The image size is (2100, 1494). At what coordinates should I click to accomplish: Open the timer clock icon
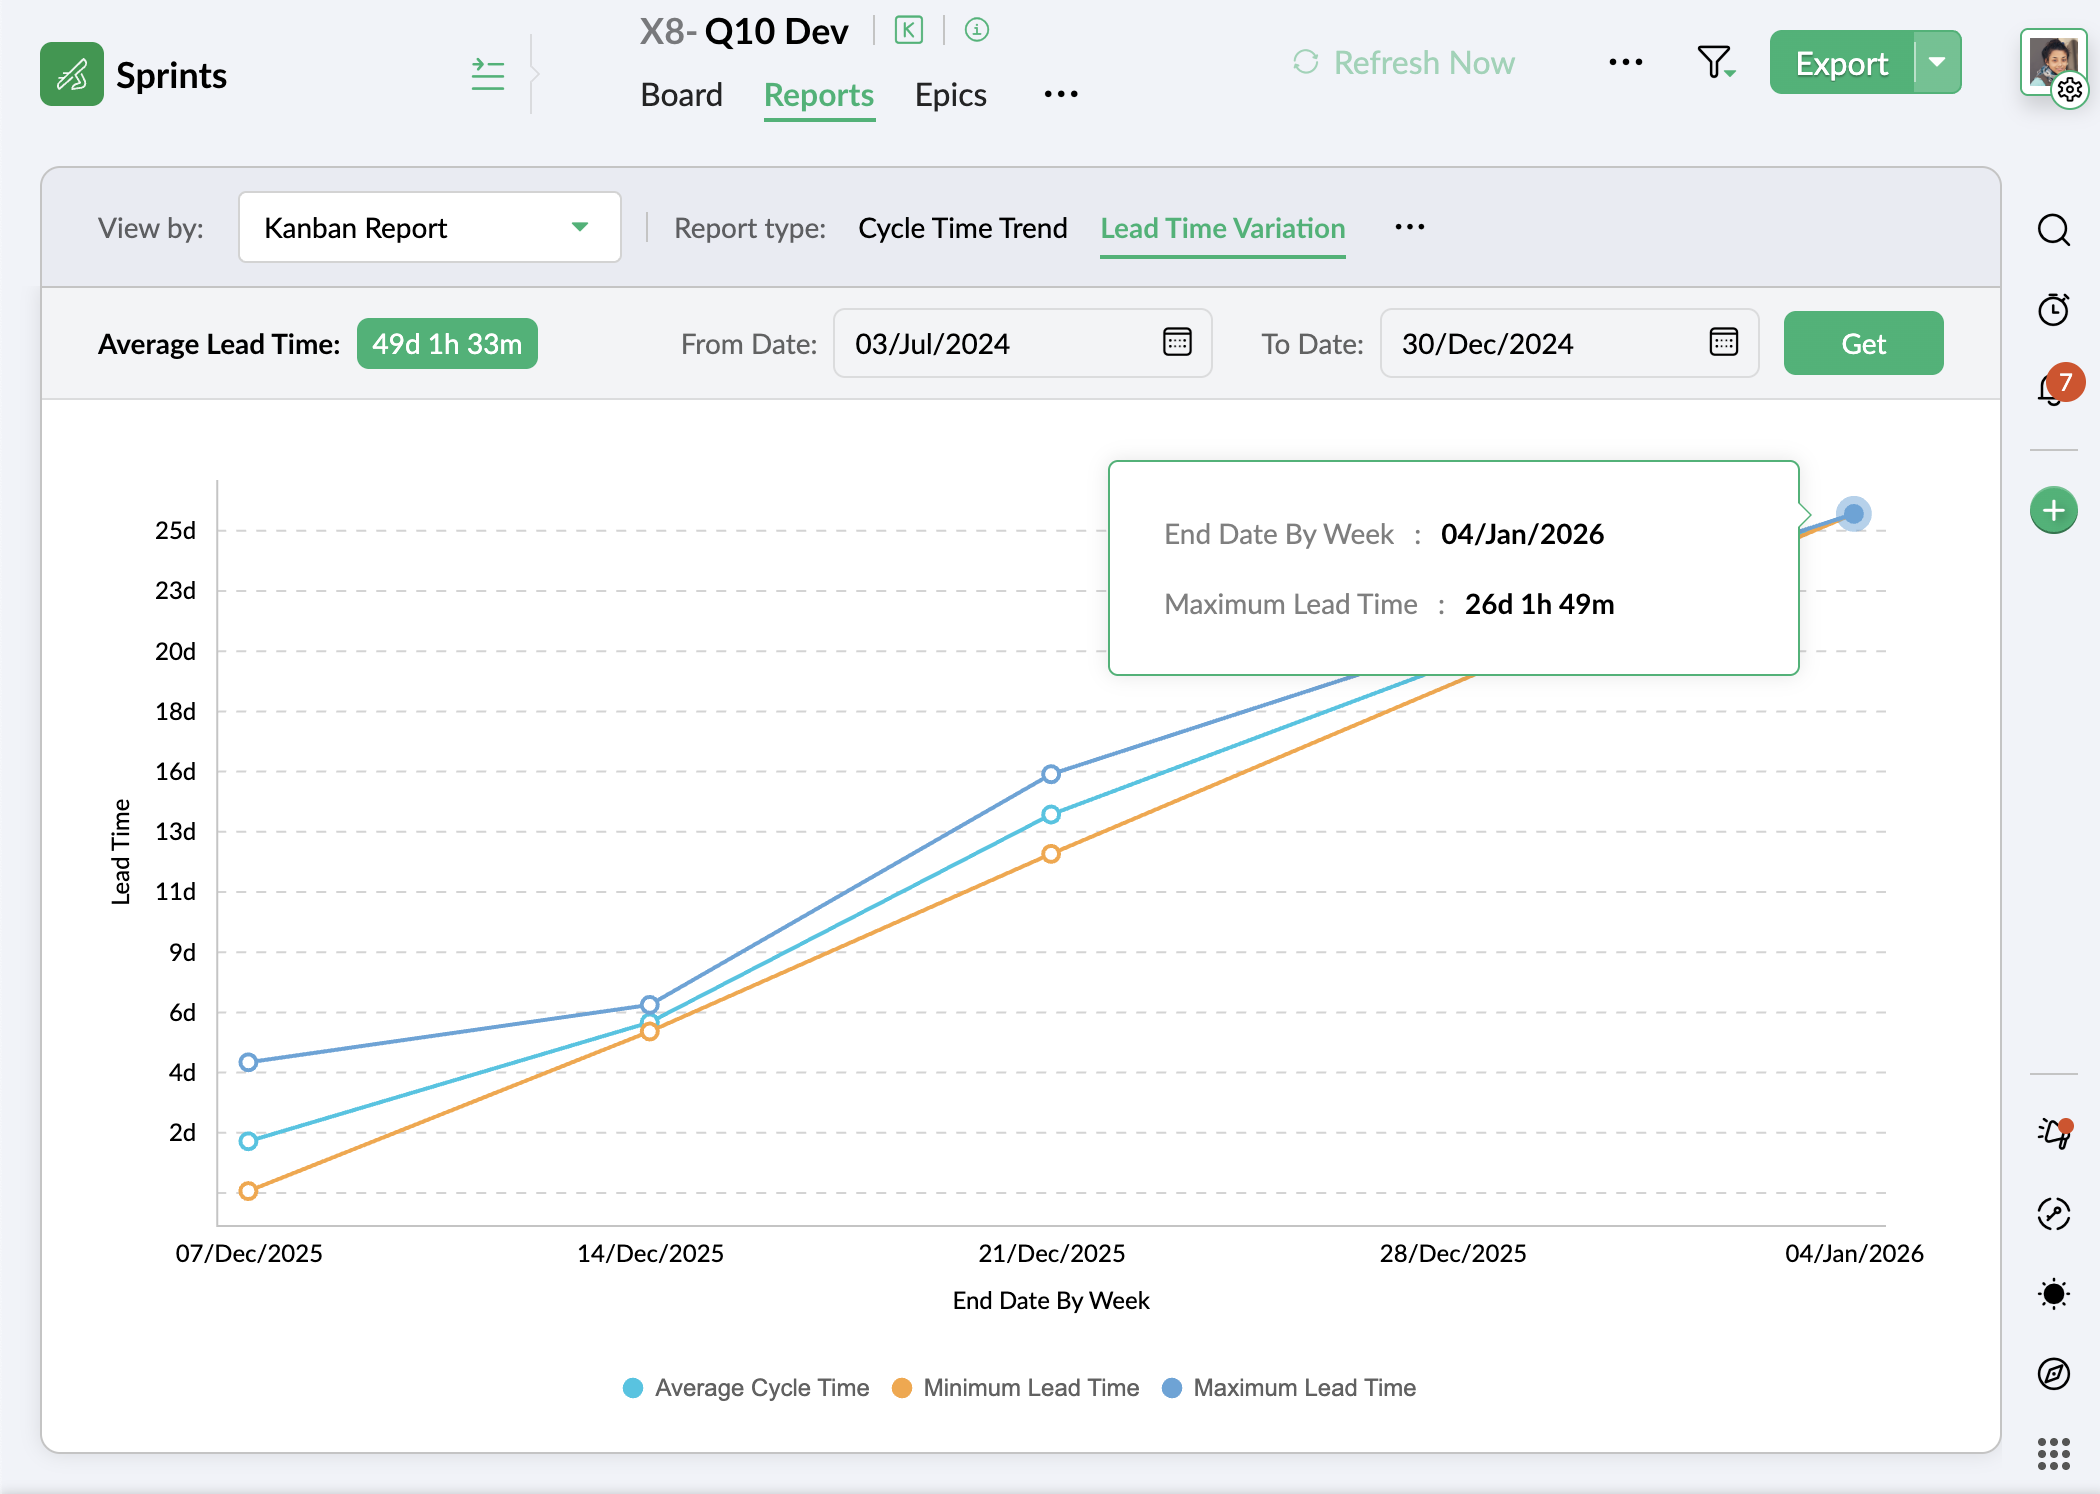click(x=2053, y=310)
